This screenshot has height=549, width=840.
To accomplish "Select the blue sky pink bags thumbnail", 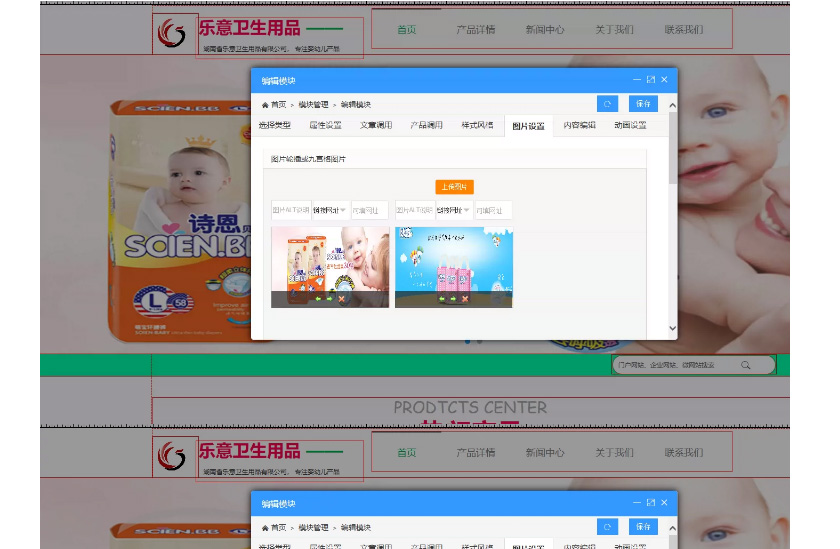I will pyautogui.click(x=454, y=267).
